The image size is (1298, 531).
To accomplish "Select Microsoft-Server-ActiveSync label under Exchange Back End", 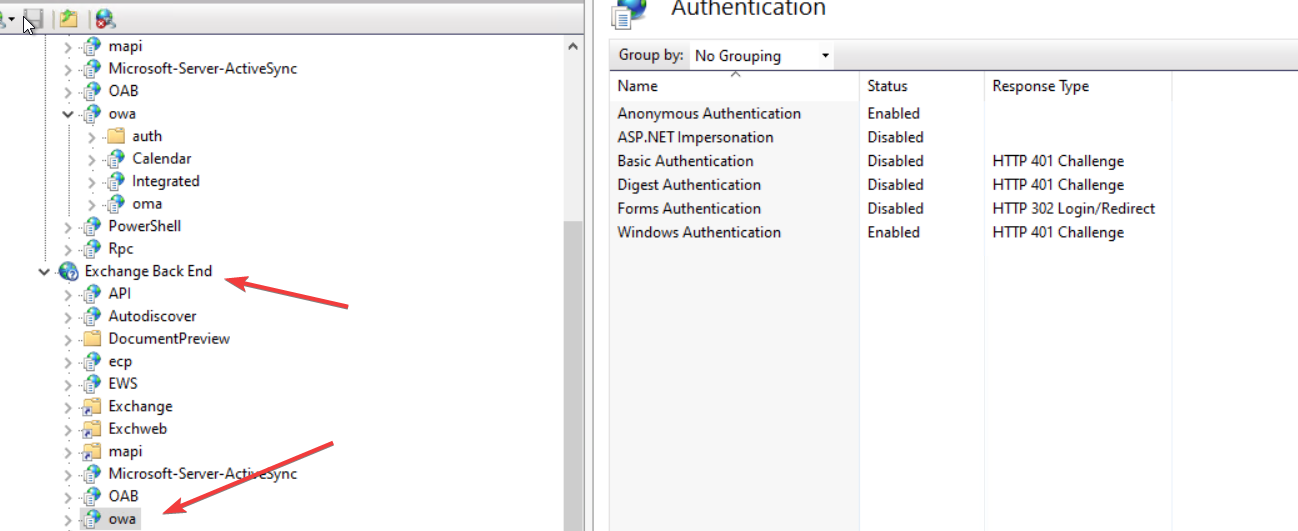I will 203,473.
